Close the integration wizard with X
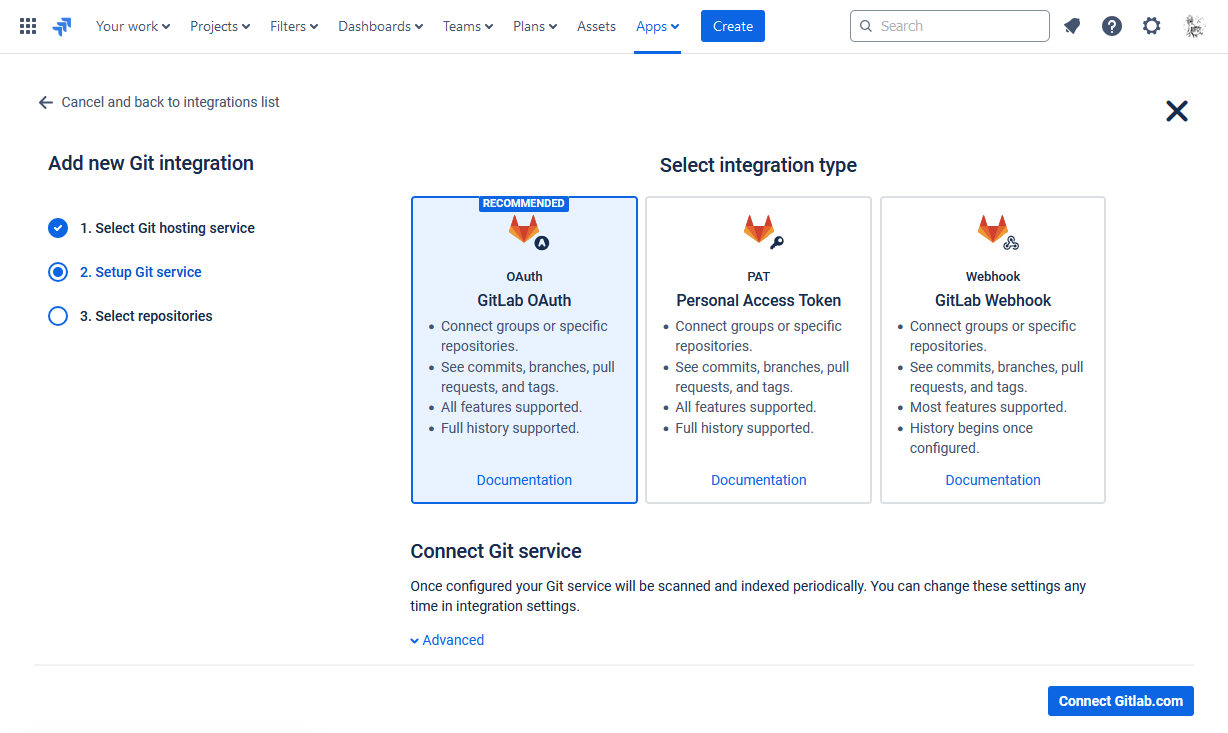Screen dimensions: 1228x733 [x=1177, y=111]
